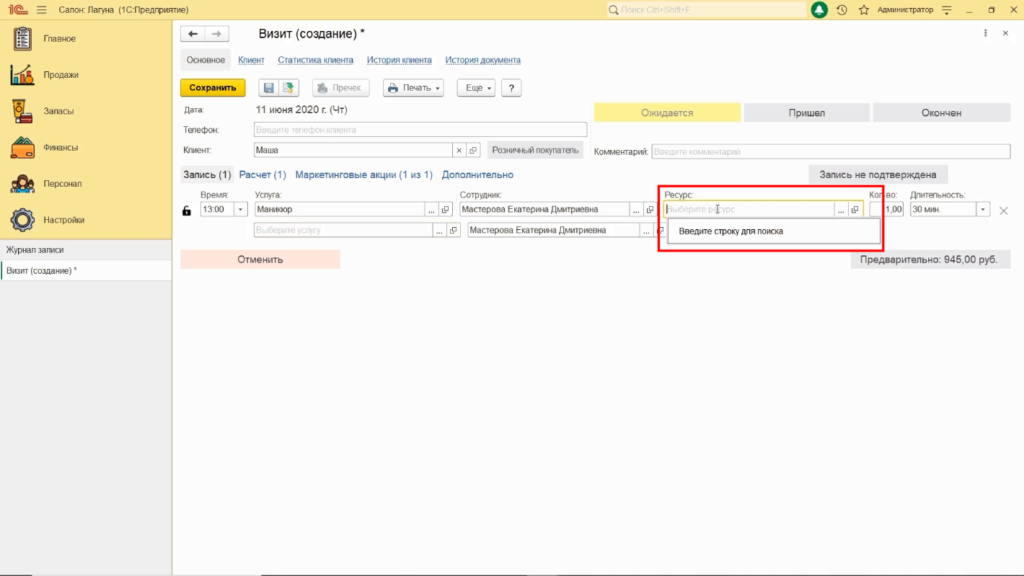
Task: Go back with the left arrow
Action: click(193, 34)
